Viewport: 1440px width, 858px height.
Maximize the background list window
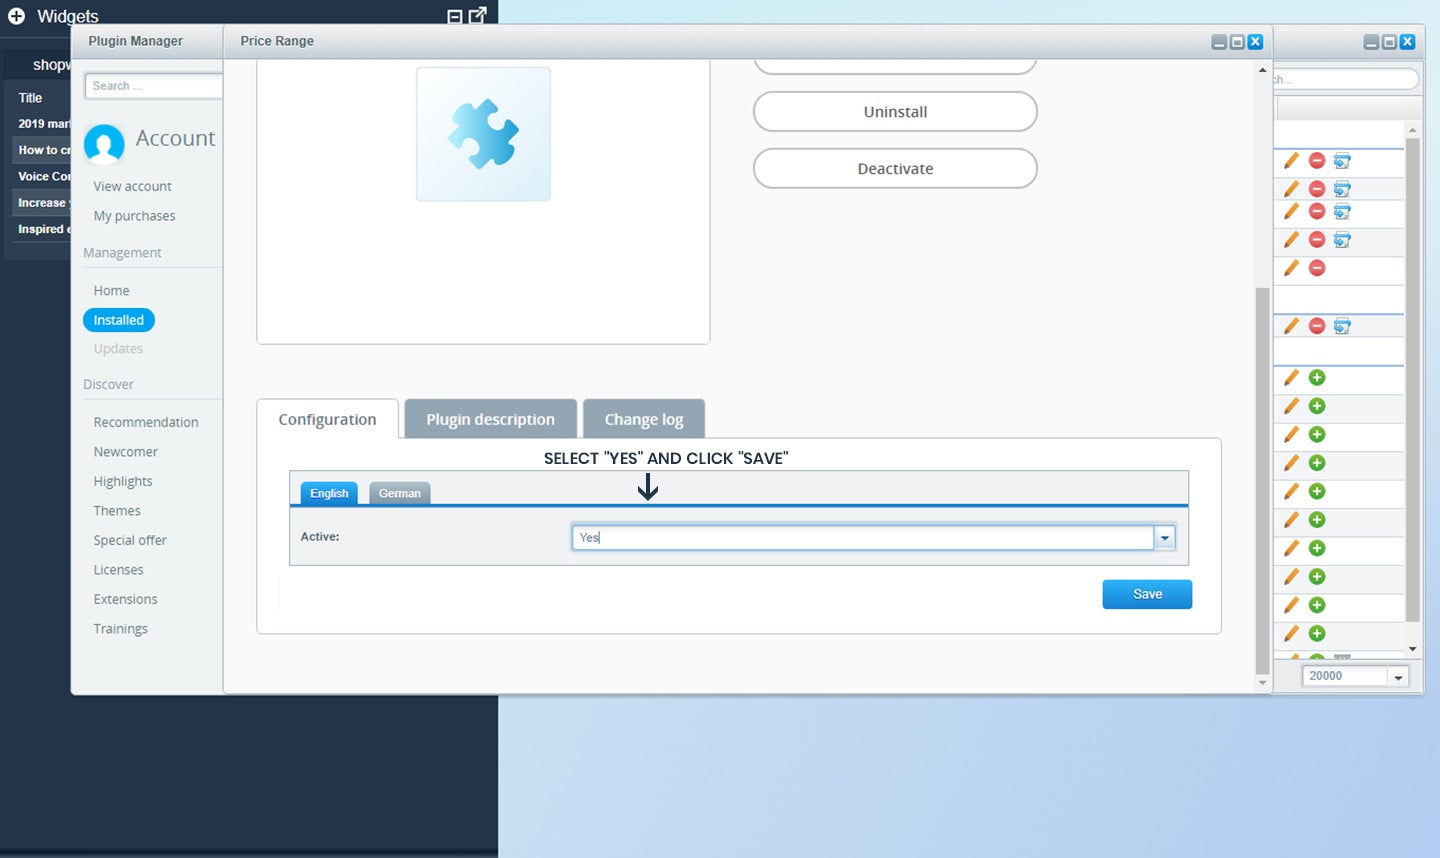click(1389, 42)
